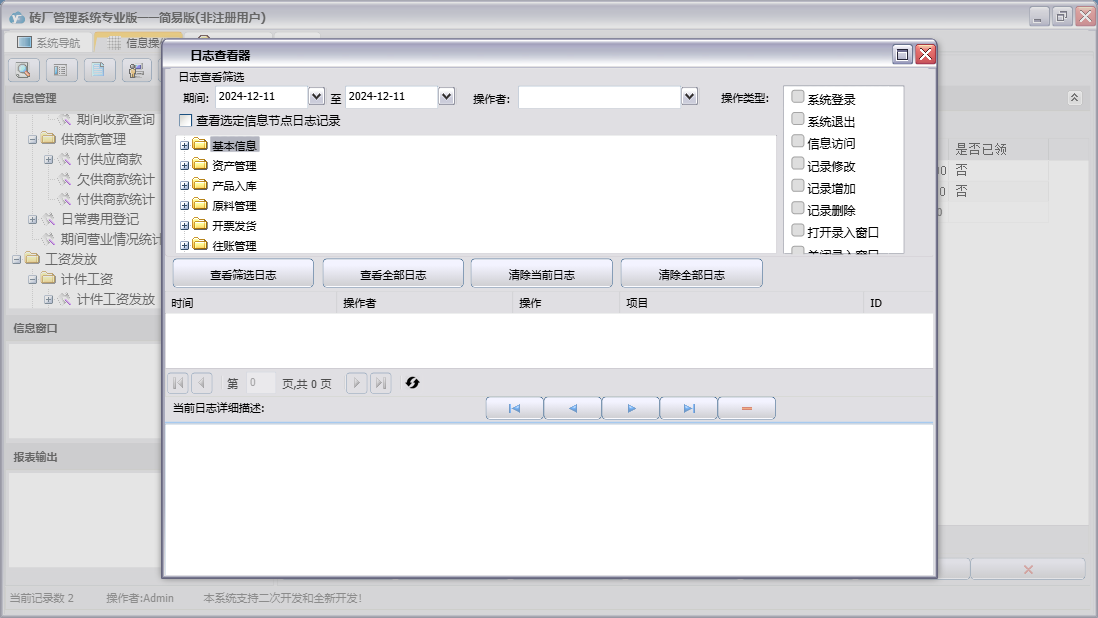
Task: Expand the 开票发货 tree node
Action: coord(184,225)
